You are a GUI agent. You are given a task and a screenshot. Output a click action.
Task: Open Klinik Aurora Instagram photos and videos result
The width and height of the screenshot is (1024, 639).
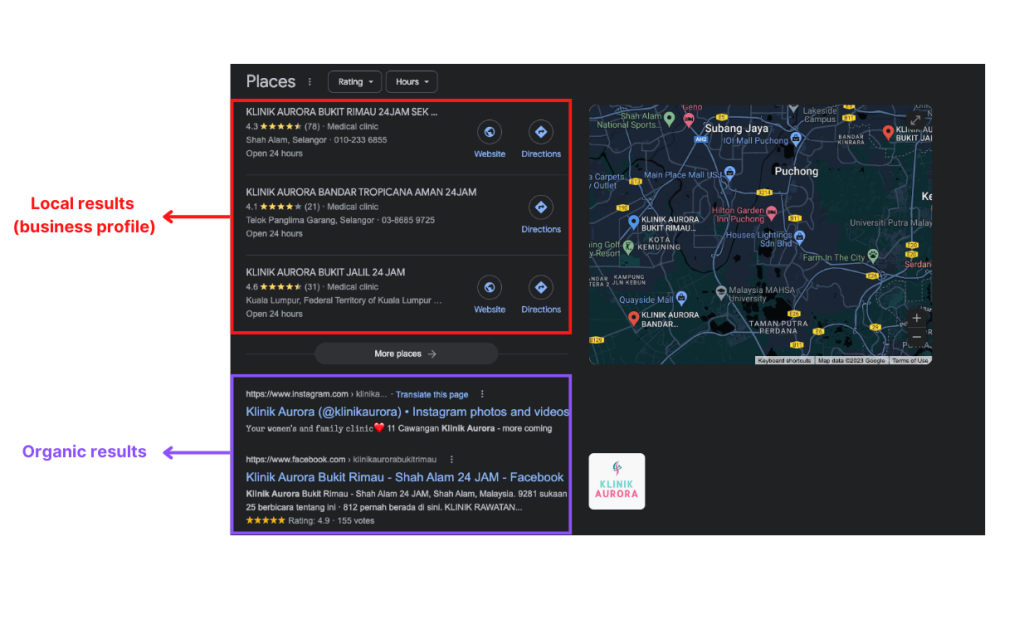[407, 412]
